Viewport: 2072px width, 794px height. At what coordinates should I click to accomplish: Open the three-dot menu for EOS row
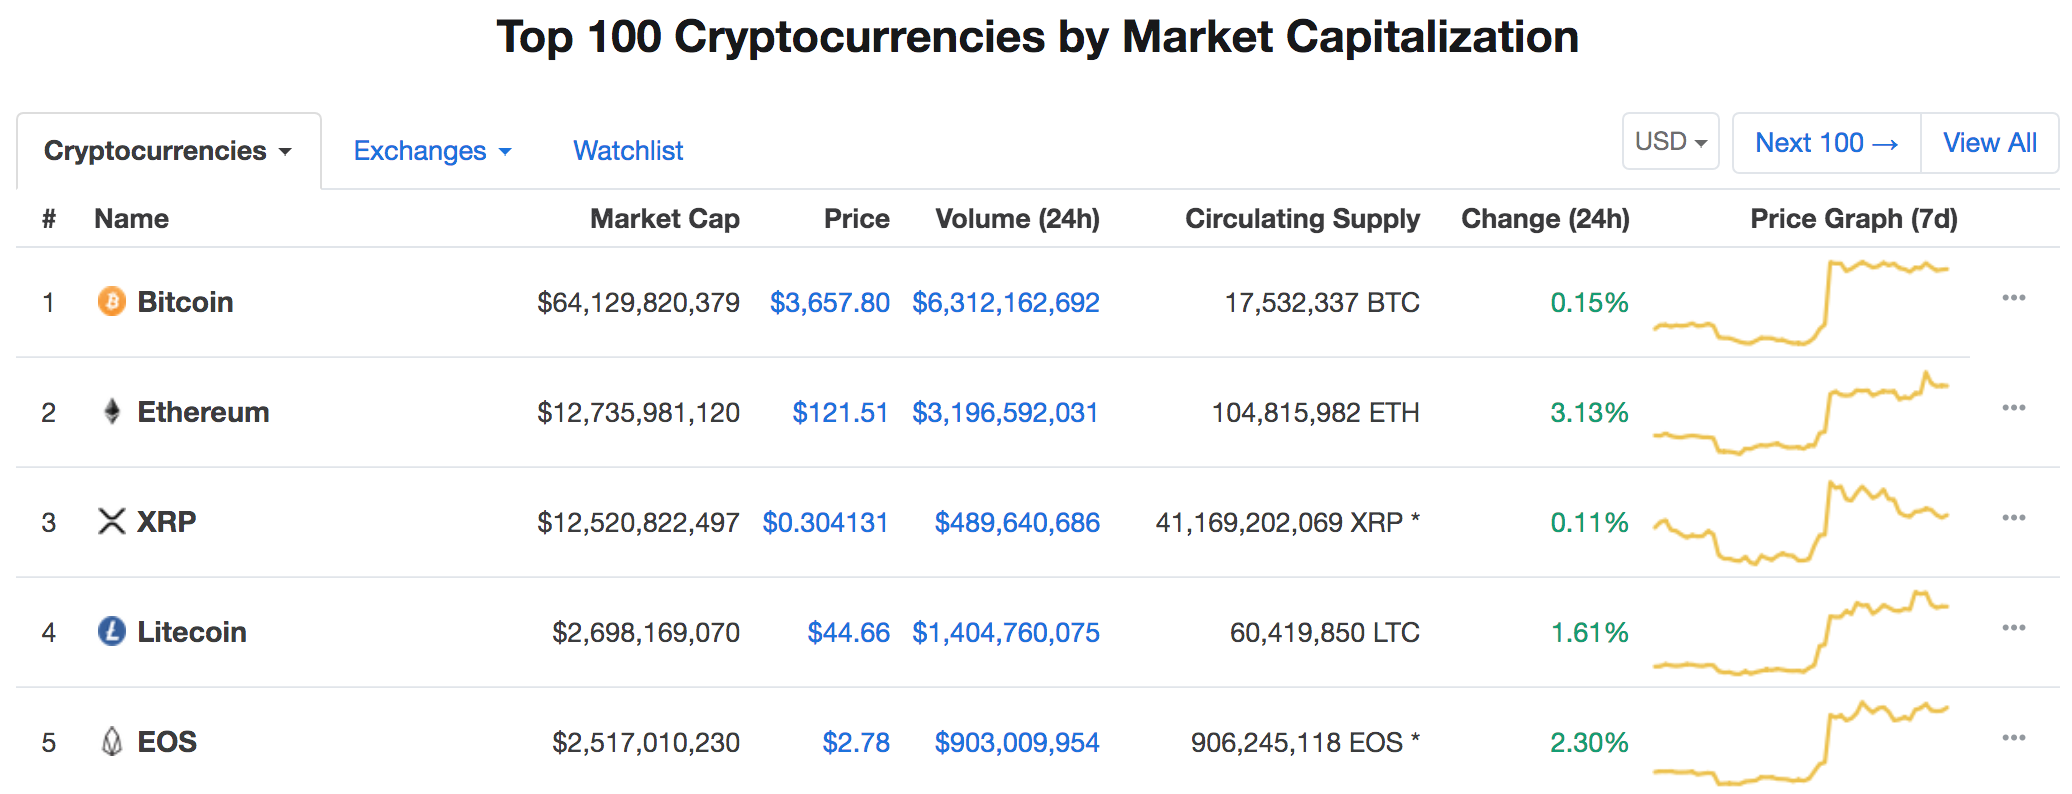[x=2014, y=738]
